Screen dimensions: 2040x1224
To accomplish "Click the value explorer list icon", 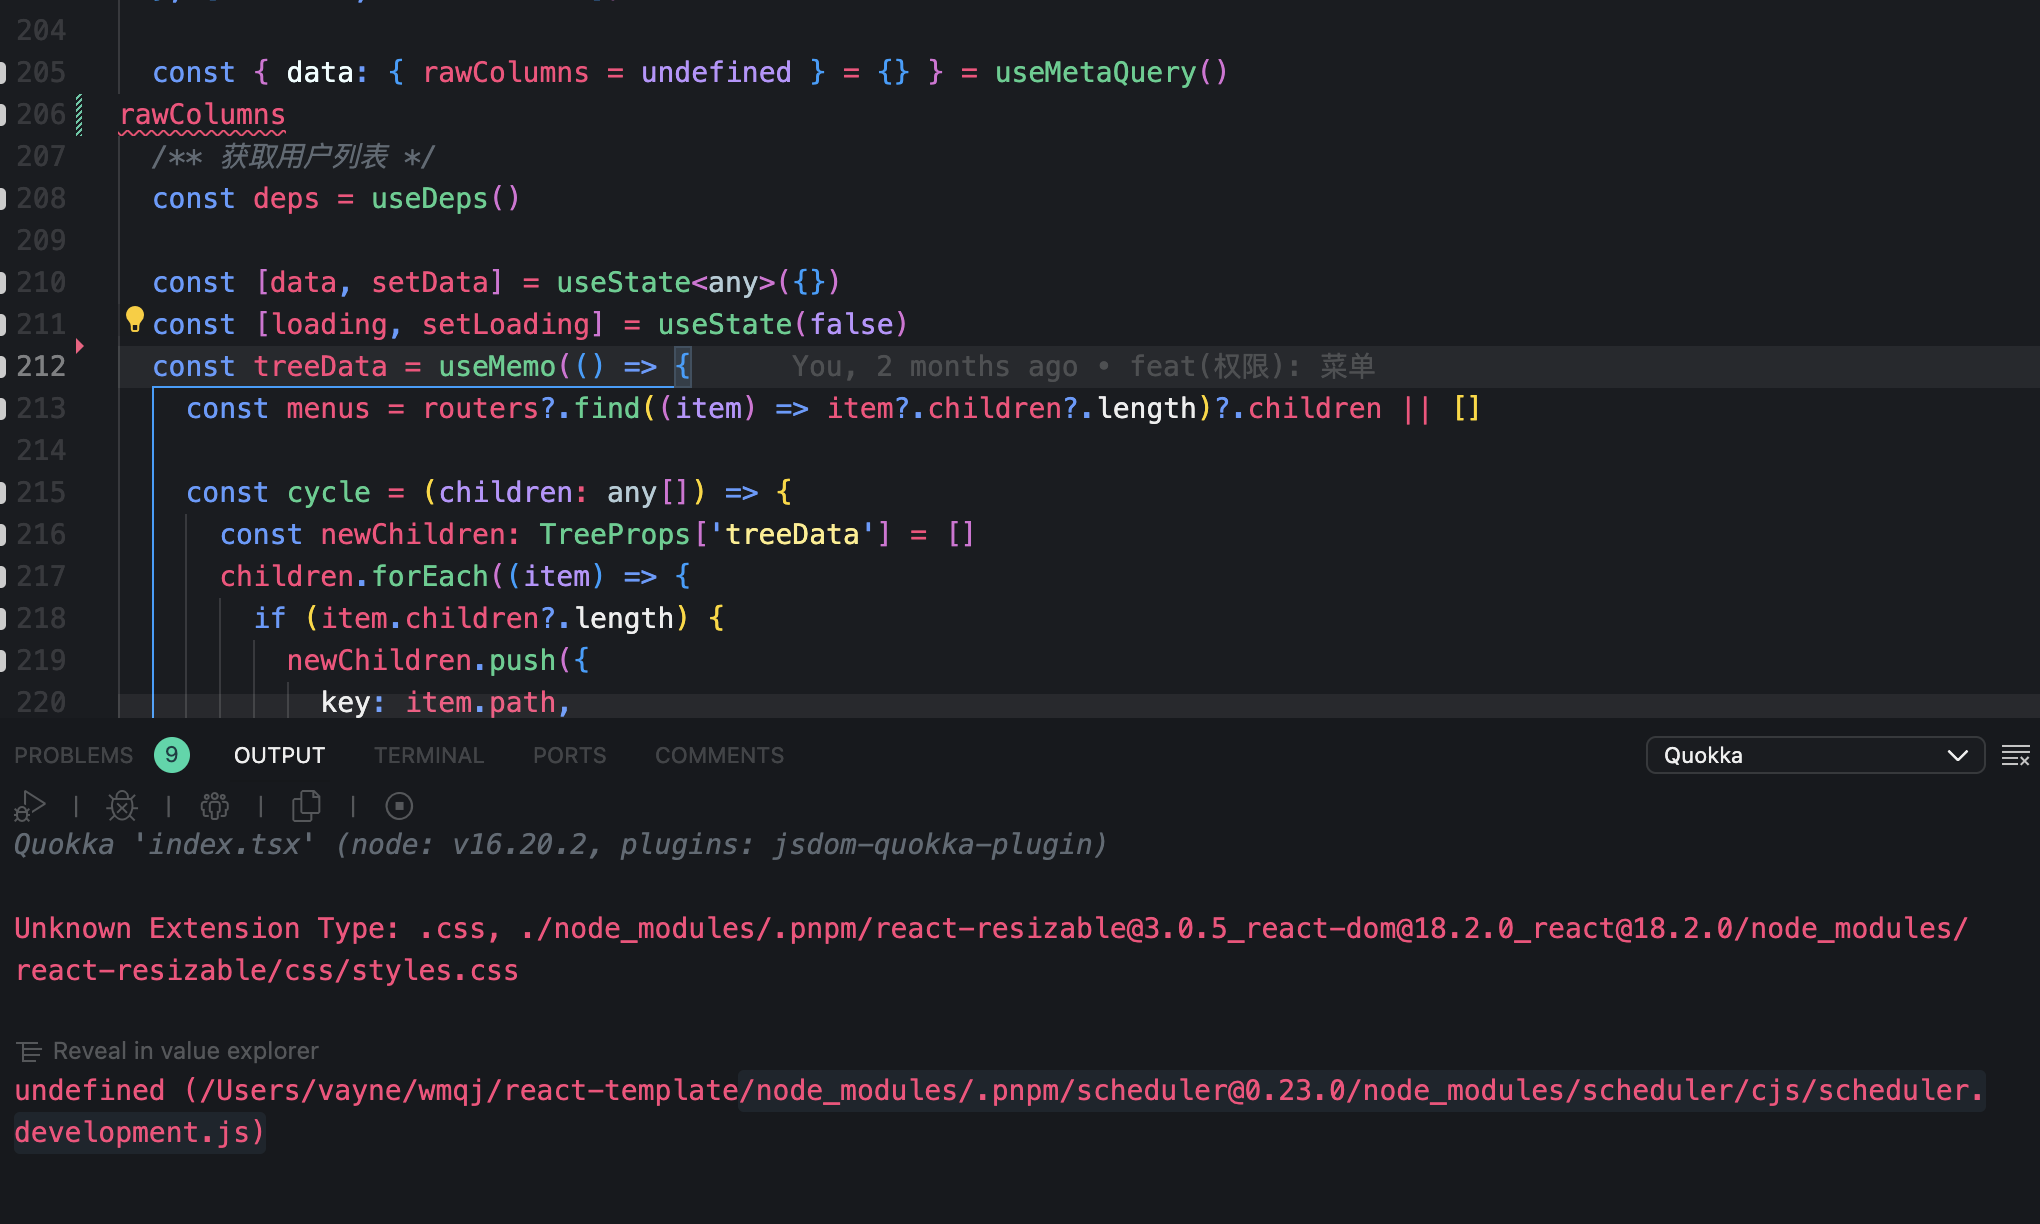I will tap(30, 1051).
